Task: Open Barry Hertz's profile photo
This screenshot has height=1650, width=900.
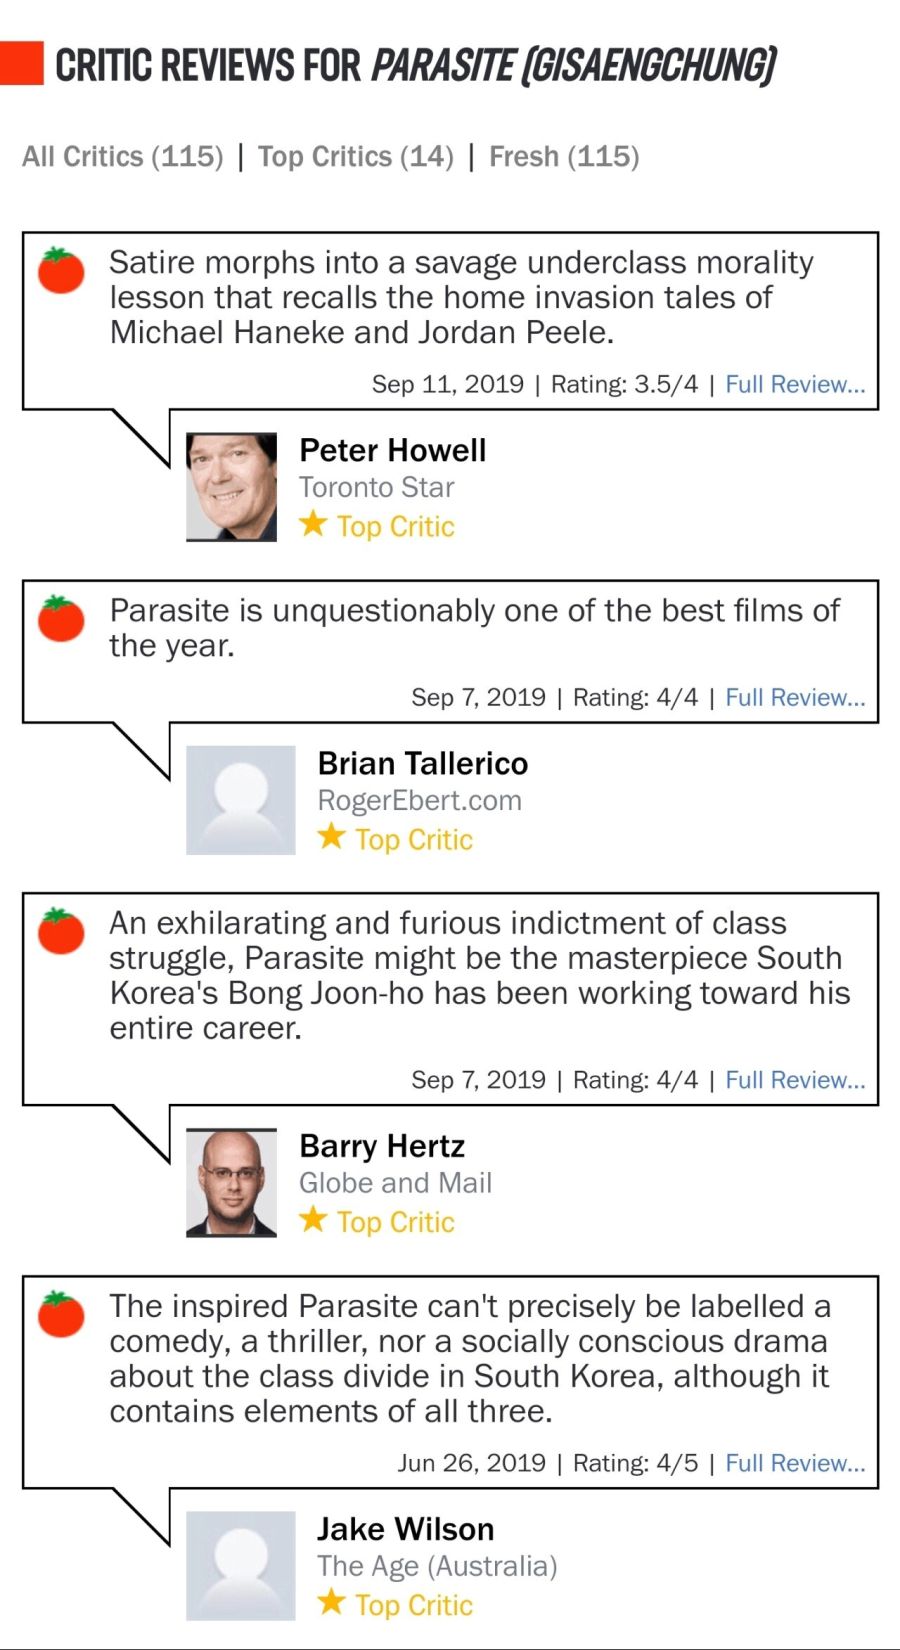Action: click(232, 1183)
